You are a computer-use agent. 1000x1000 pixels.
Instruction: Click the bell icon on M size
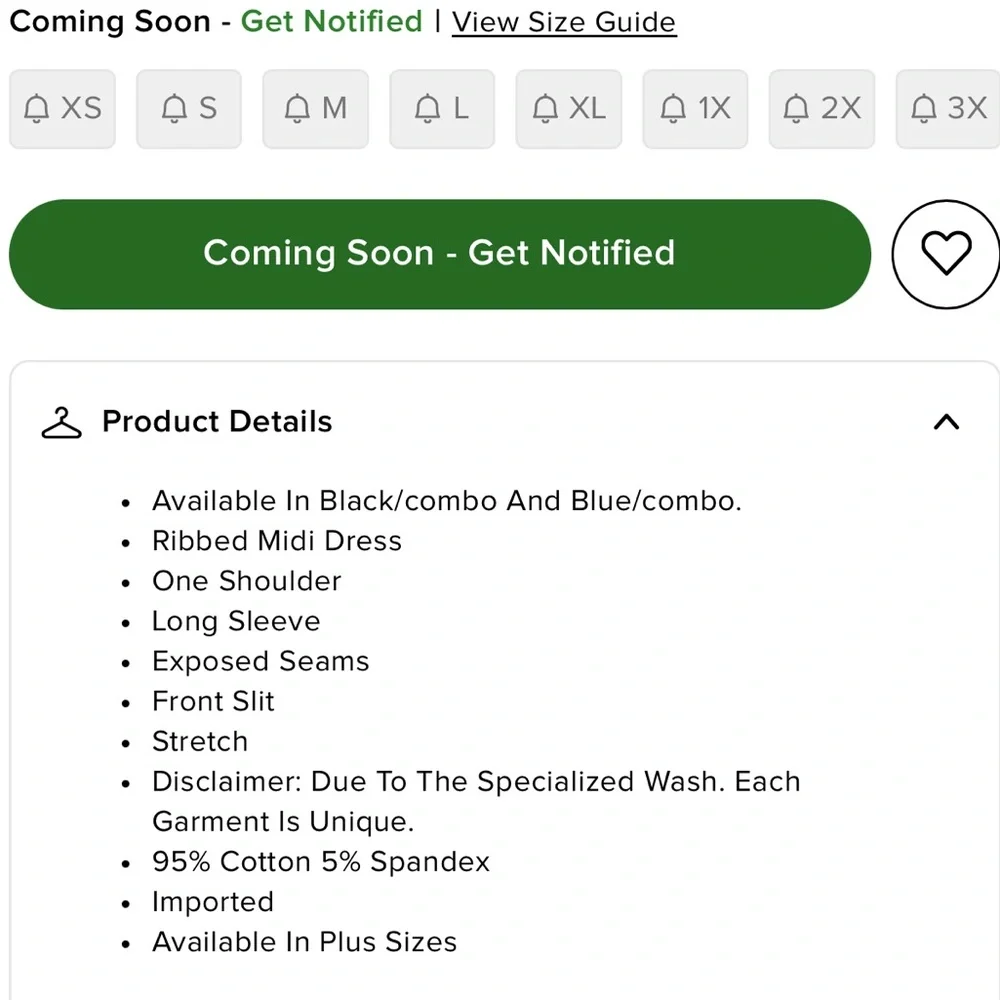coord(297,108)
